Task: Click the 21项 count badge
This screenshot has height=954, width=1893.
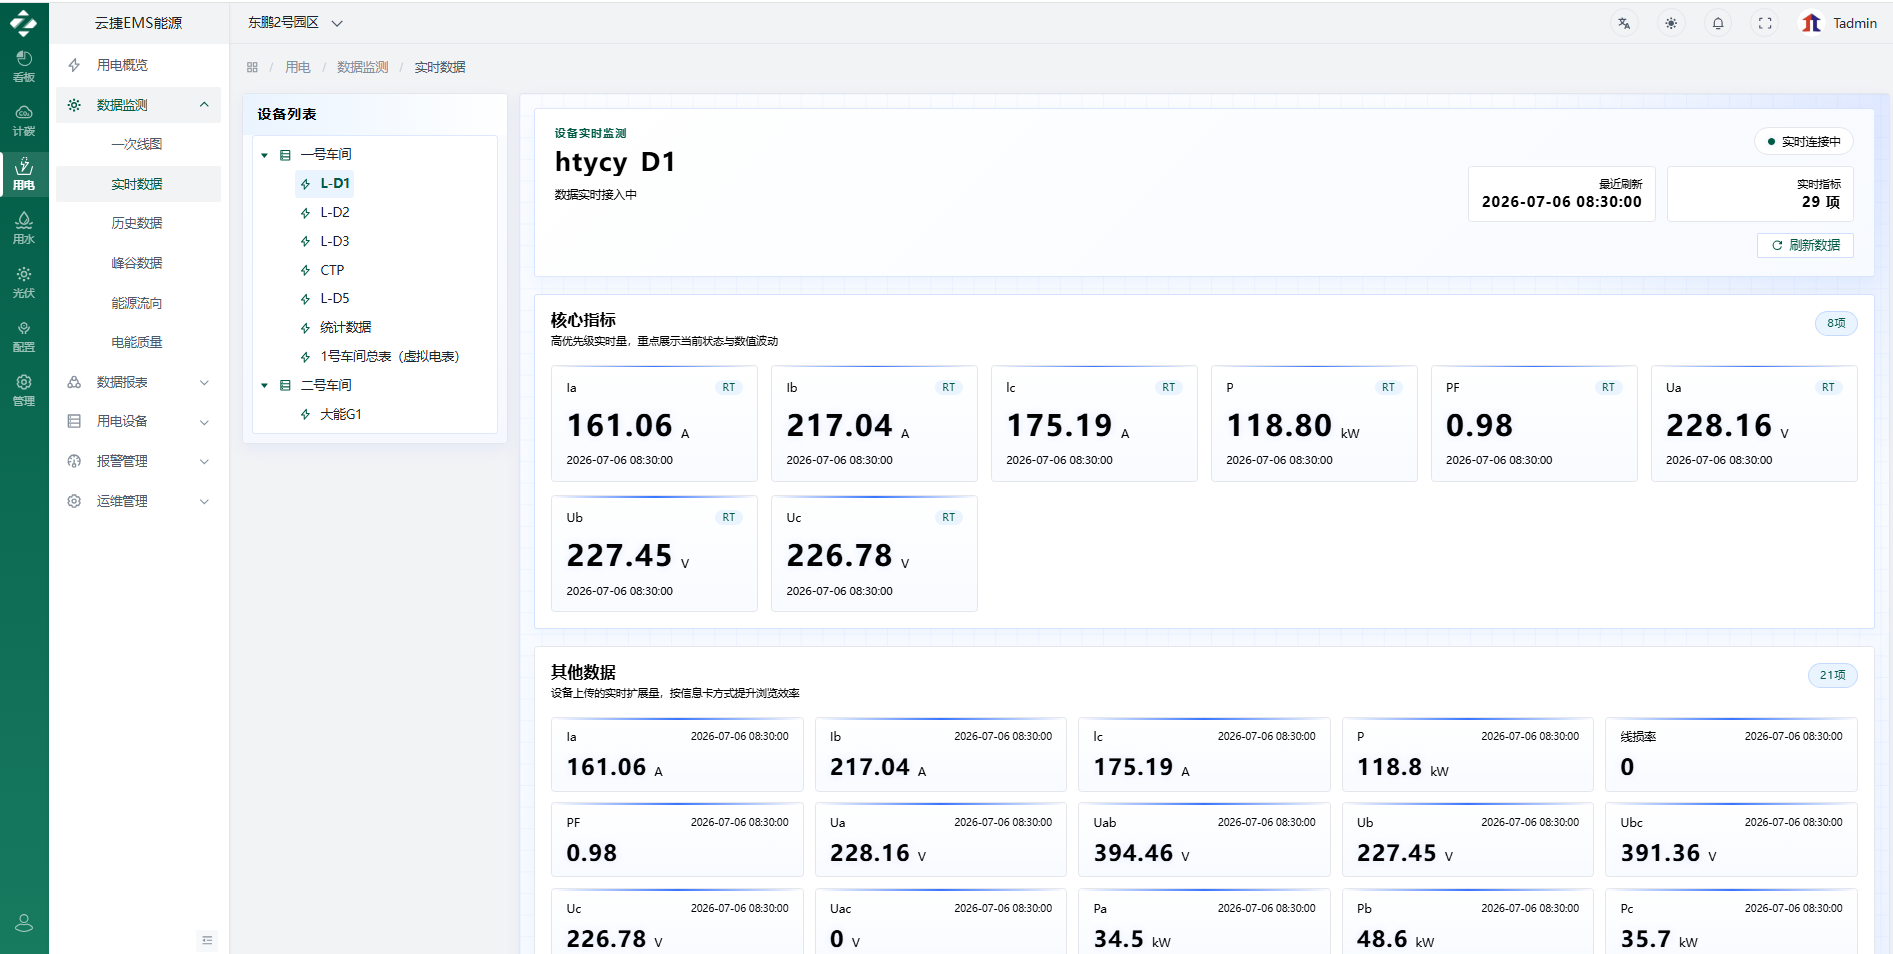Action: point(1832,675)
